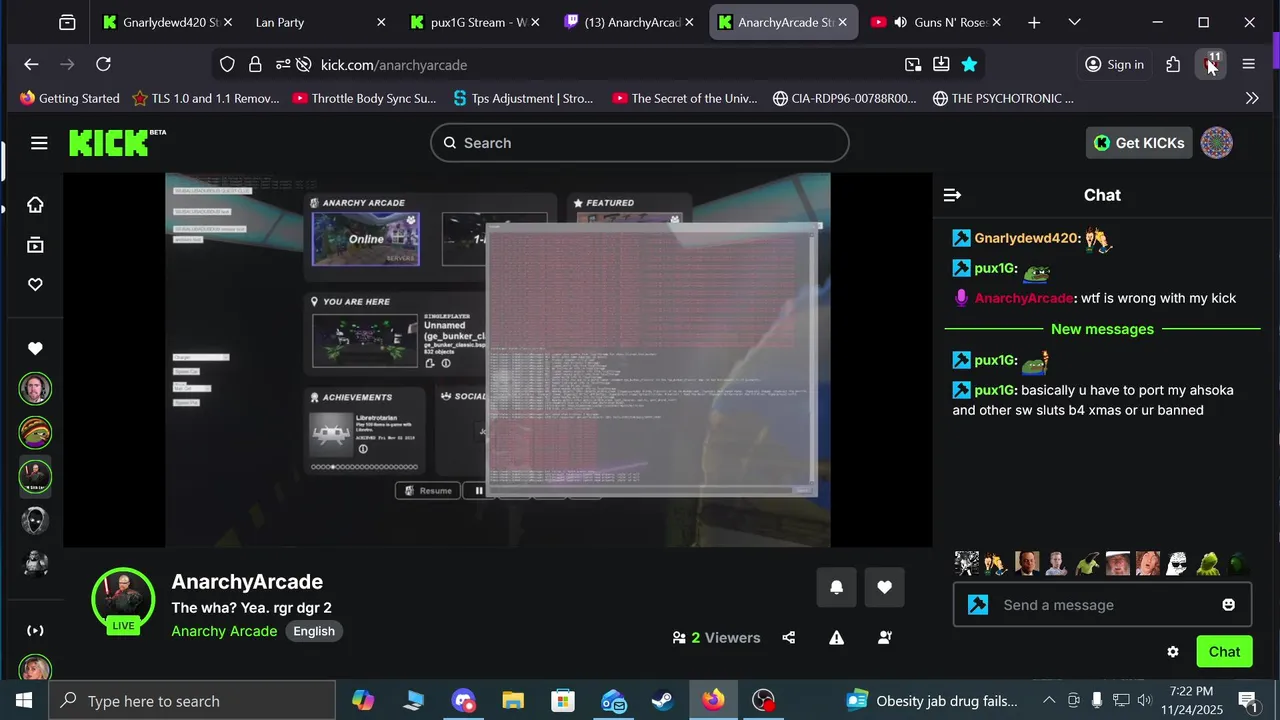Open Following via the outlined heart in the sidebar

click(x=35, y=285)
